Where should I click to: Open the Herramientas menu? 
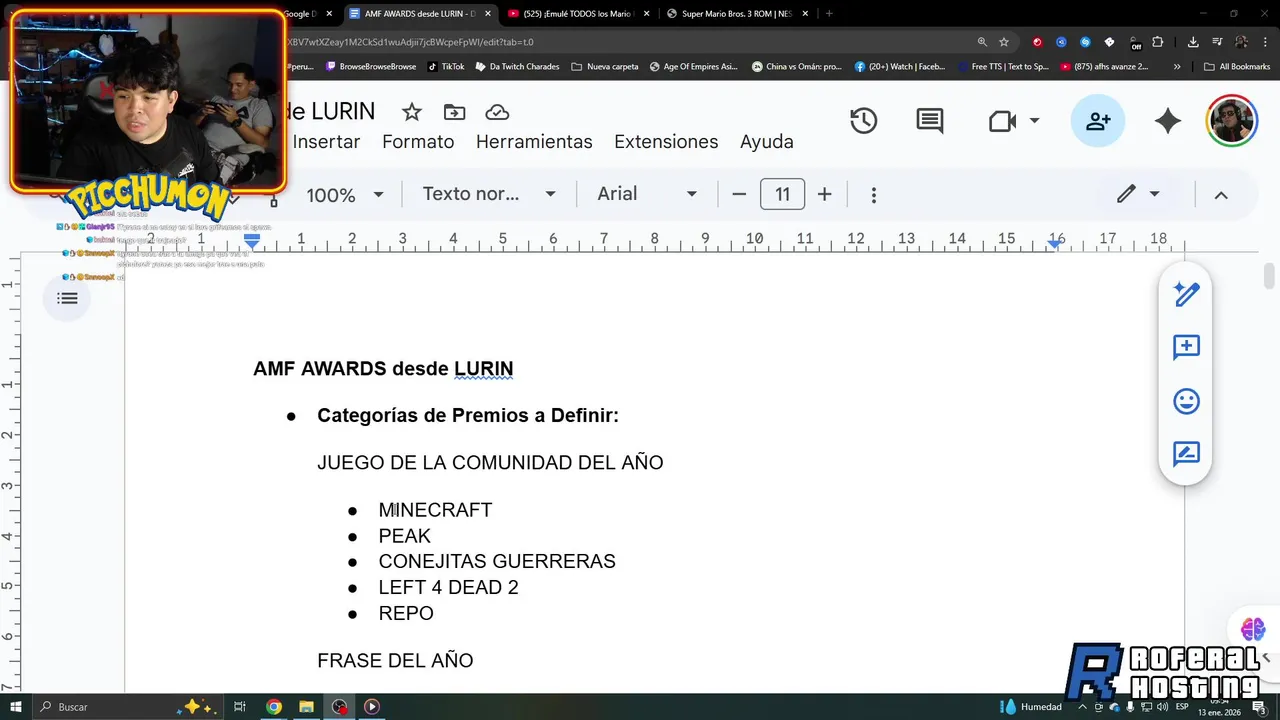click(534, 142)
